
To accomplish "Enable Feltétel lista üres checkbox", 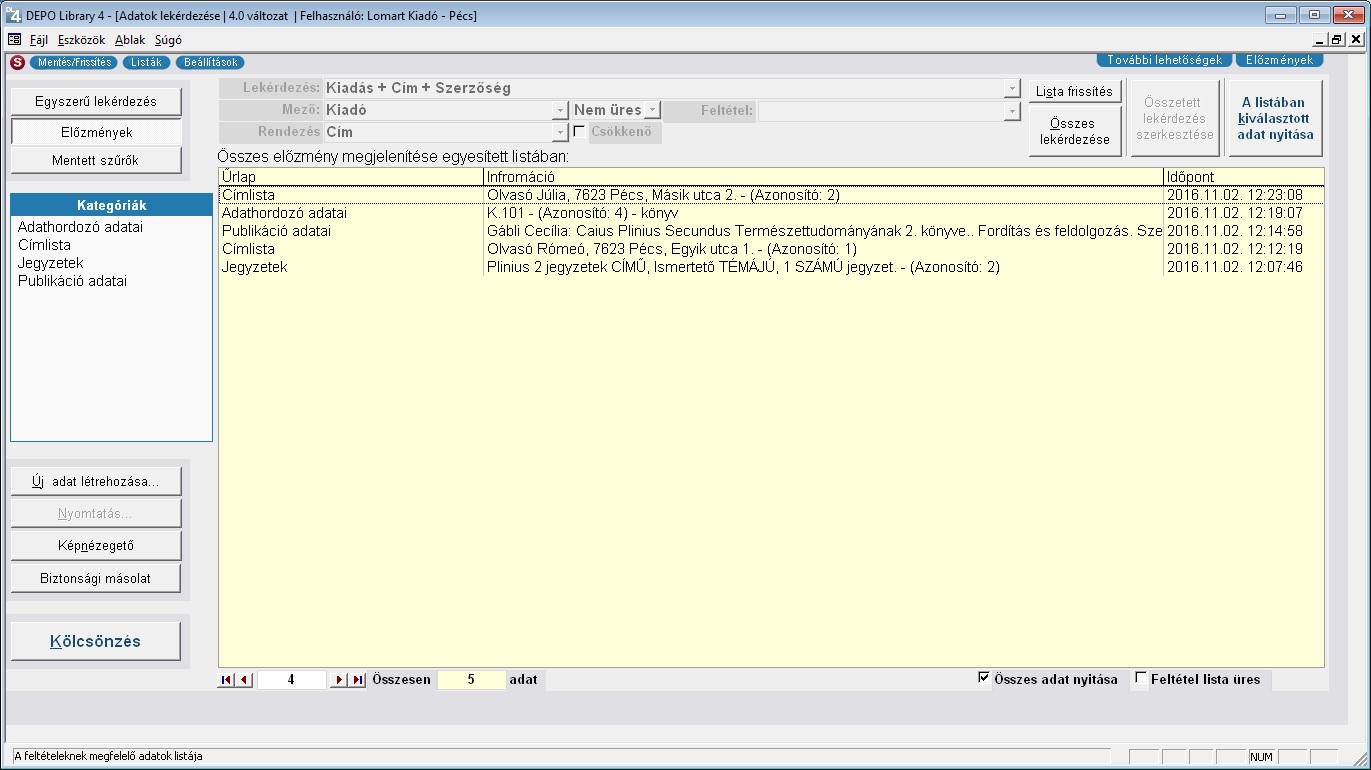I will (x=1141, y=678).
